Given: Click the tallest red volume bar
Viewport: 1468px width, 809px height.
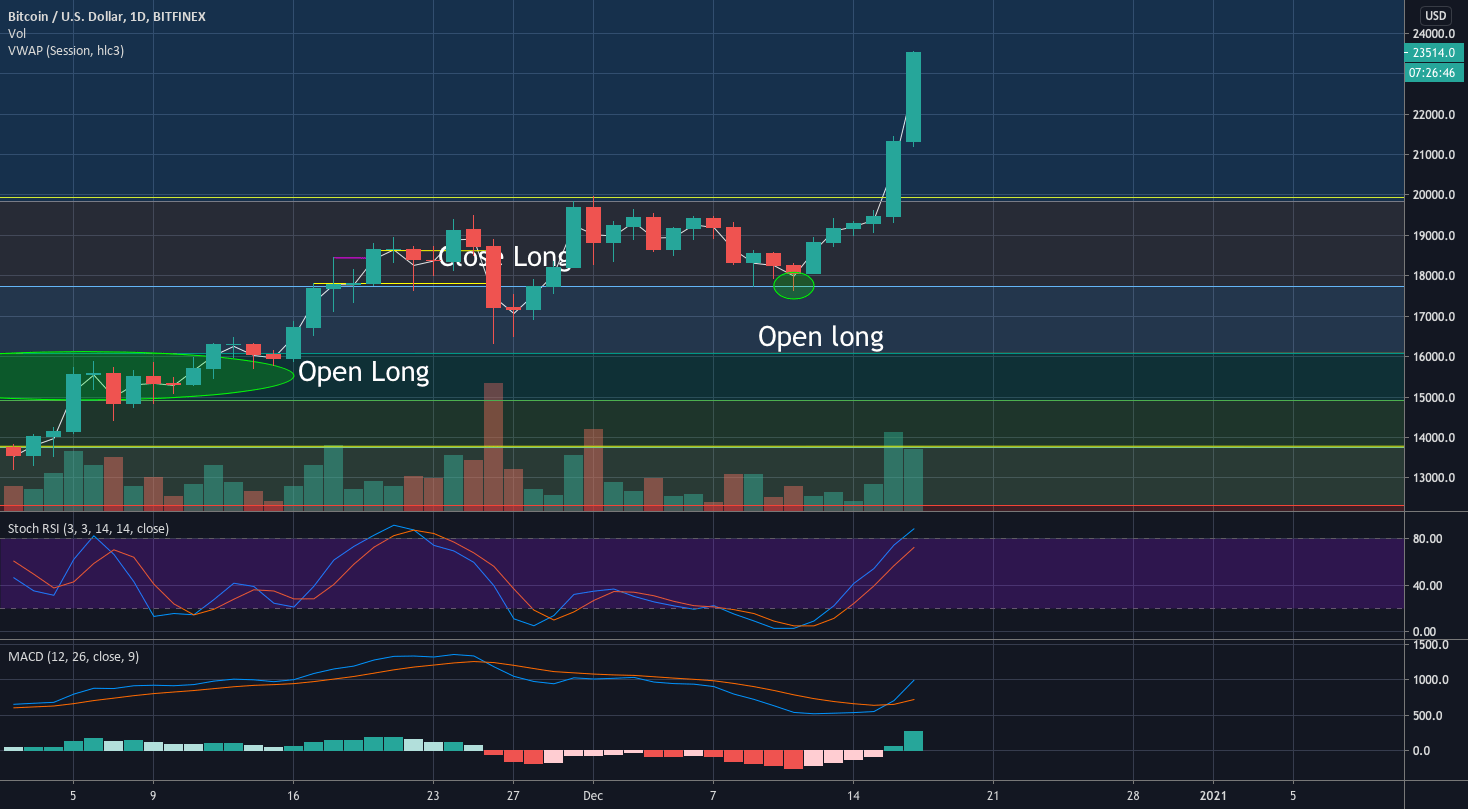Looking at the screenshot, I should 493,447.
